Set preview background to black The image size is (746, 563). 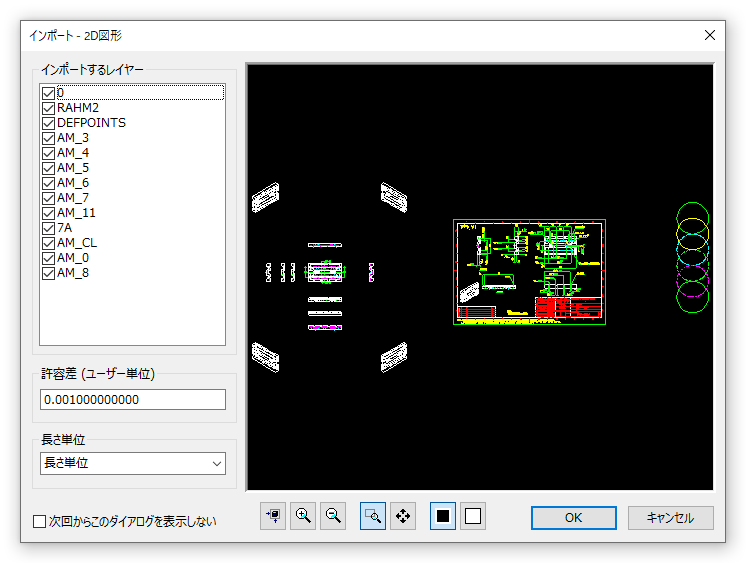(443, 516)
